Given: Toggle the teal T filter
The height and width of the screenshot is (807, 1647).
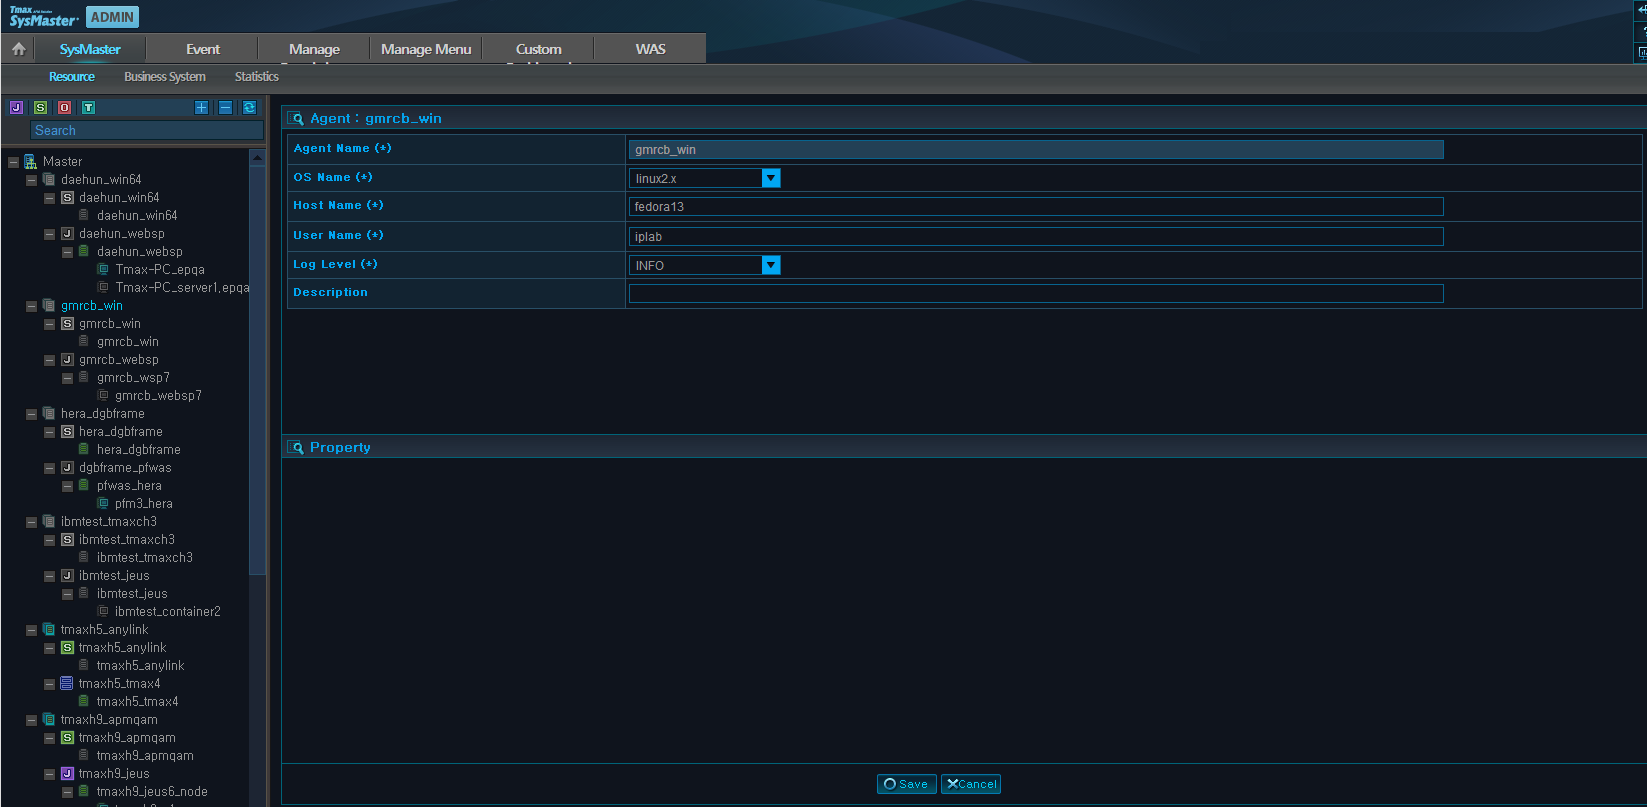Looking at the screenshot, I should (x=88, y=108).
